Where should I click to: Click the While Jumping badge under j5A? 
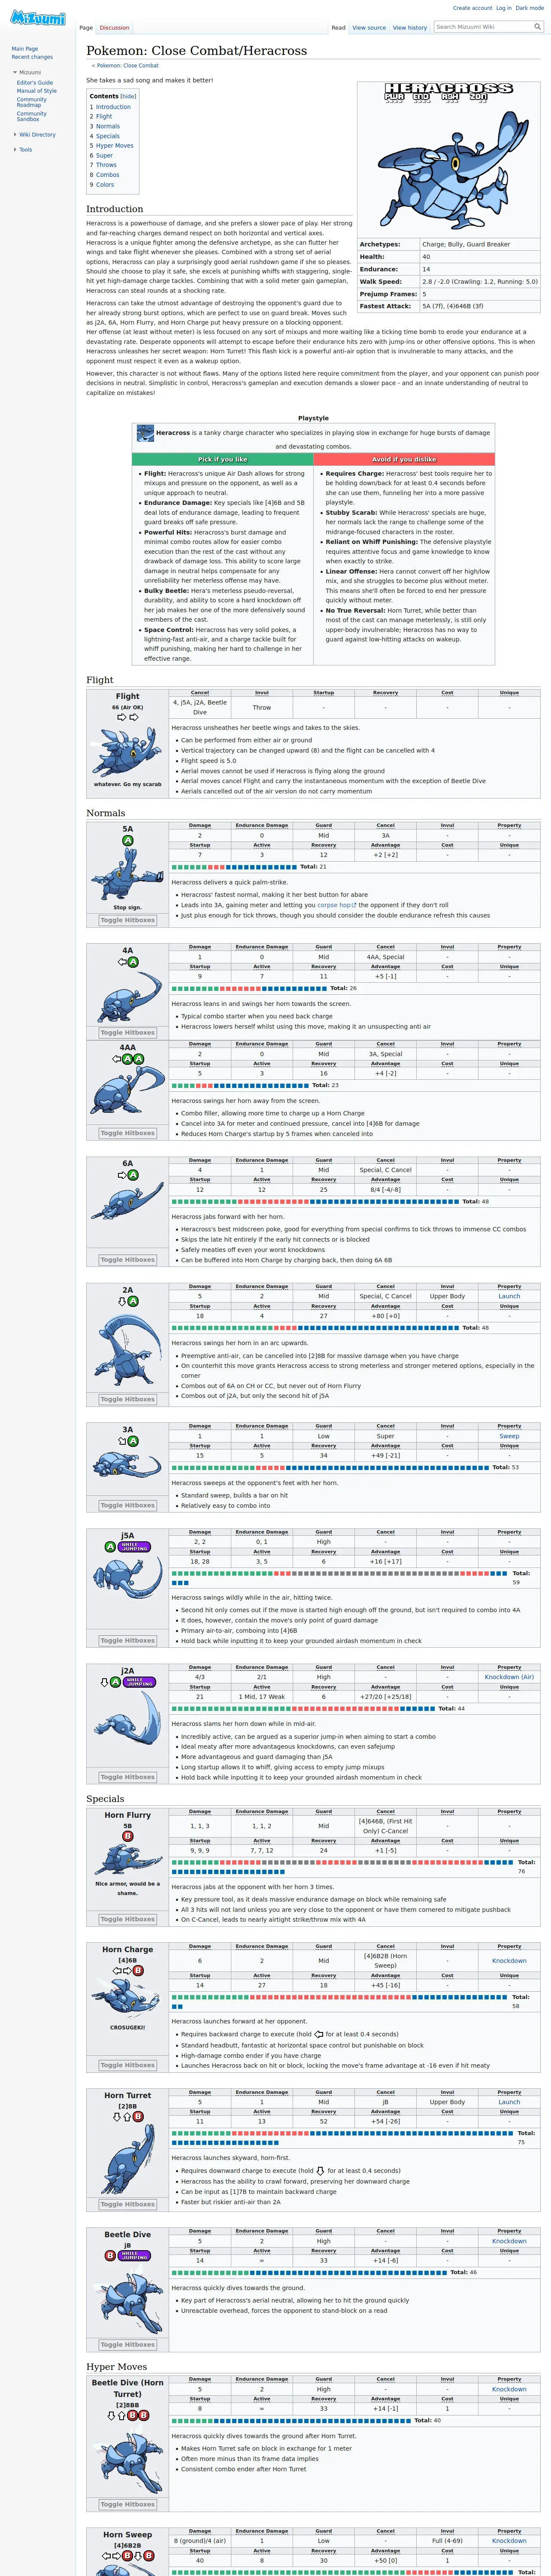click(134, 1546)
